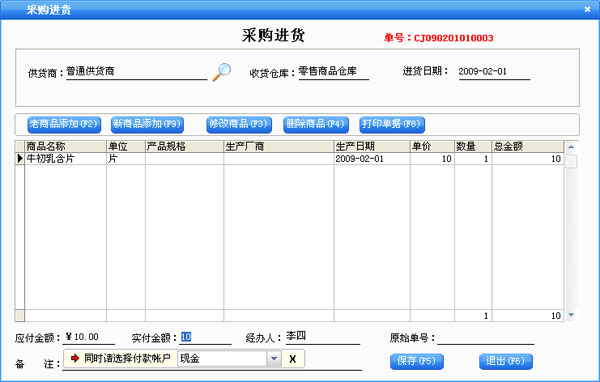Click the 原始单号 input field
This screenshot has width=600, height=382.
(486, 338)
